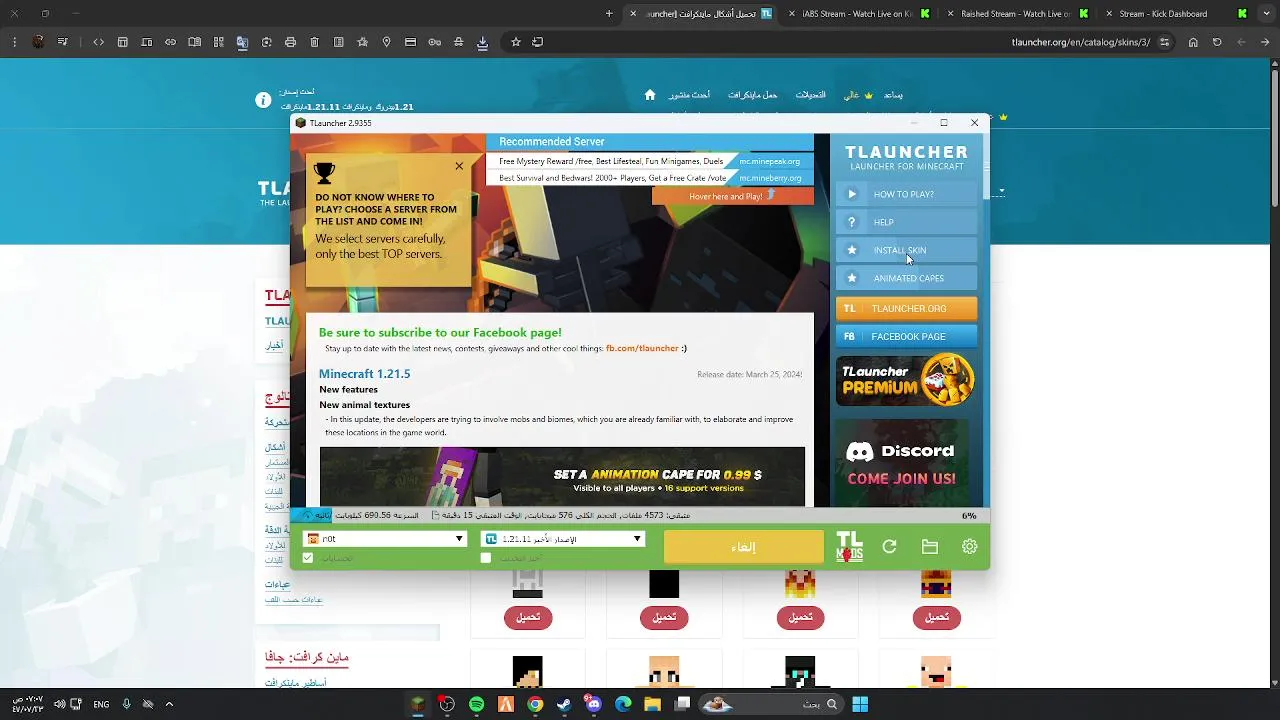Click the animation cape 0.99 $ banner
Viewport: 1280px width, 720px height.
pos(562,476)
